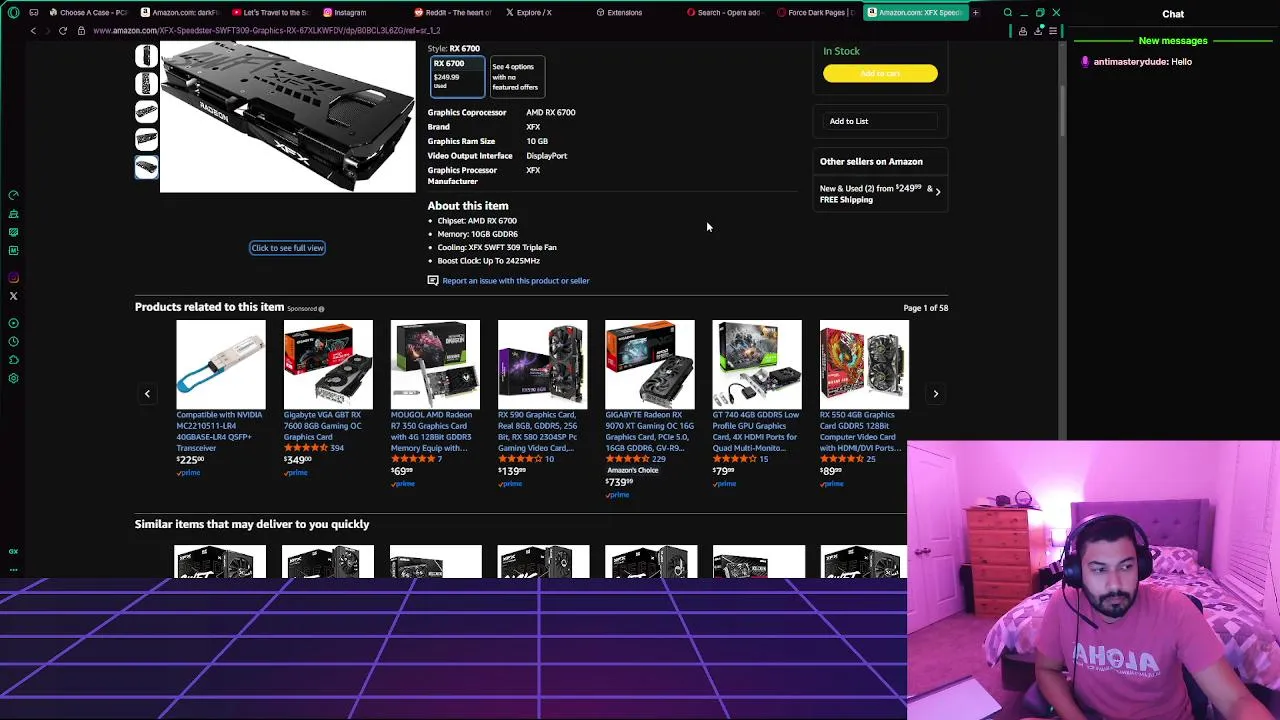This screenshot has width=1280, height=720.
Task: Open sidebar three-dots more options
Action: [13, 569]
